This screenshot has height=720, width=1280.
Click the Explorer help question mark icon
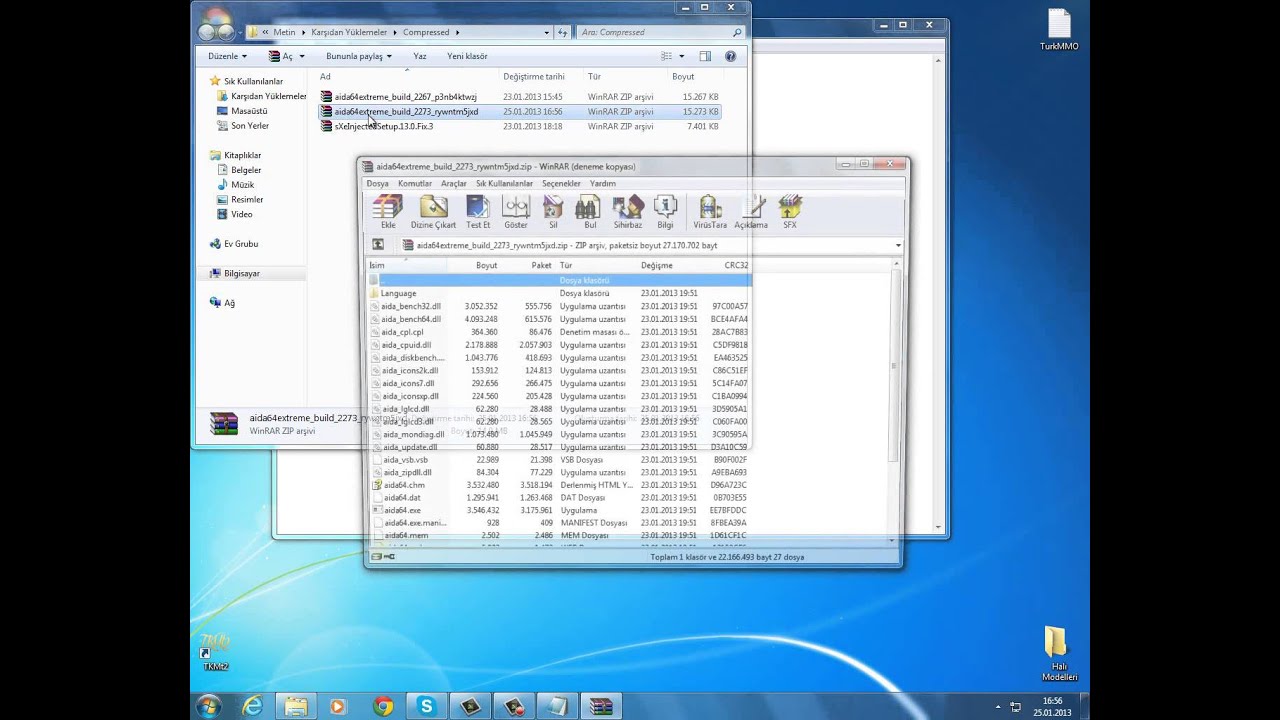pyautogui.click(x=730, y=56)
